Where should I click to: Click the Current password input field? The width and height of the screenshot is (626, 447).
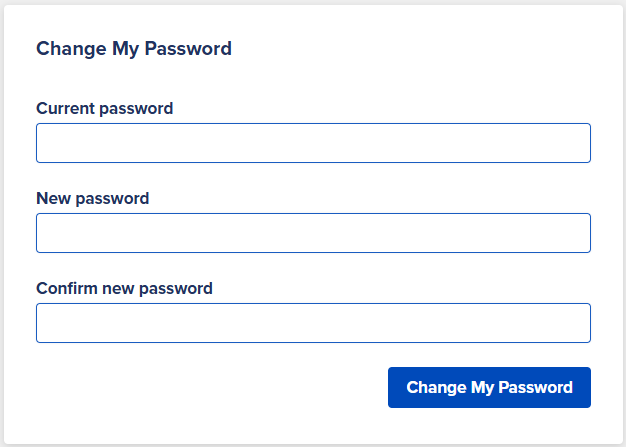[x=313, y=143]
